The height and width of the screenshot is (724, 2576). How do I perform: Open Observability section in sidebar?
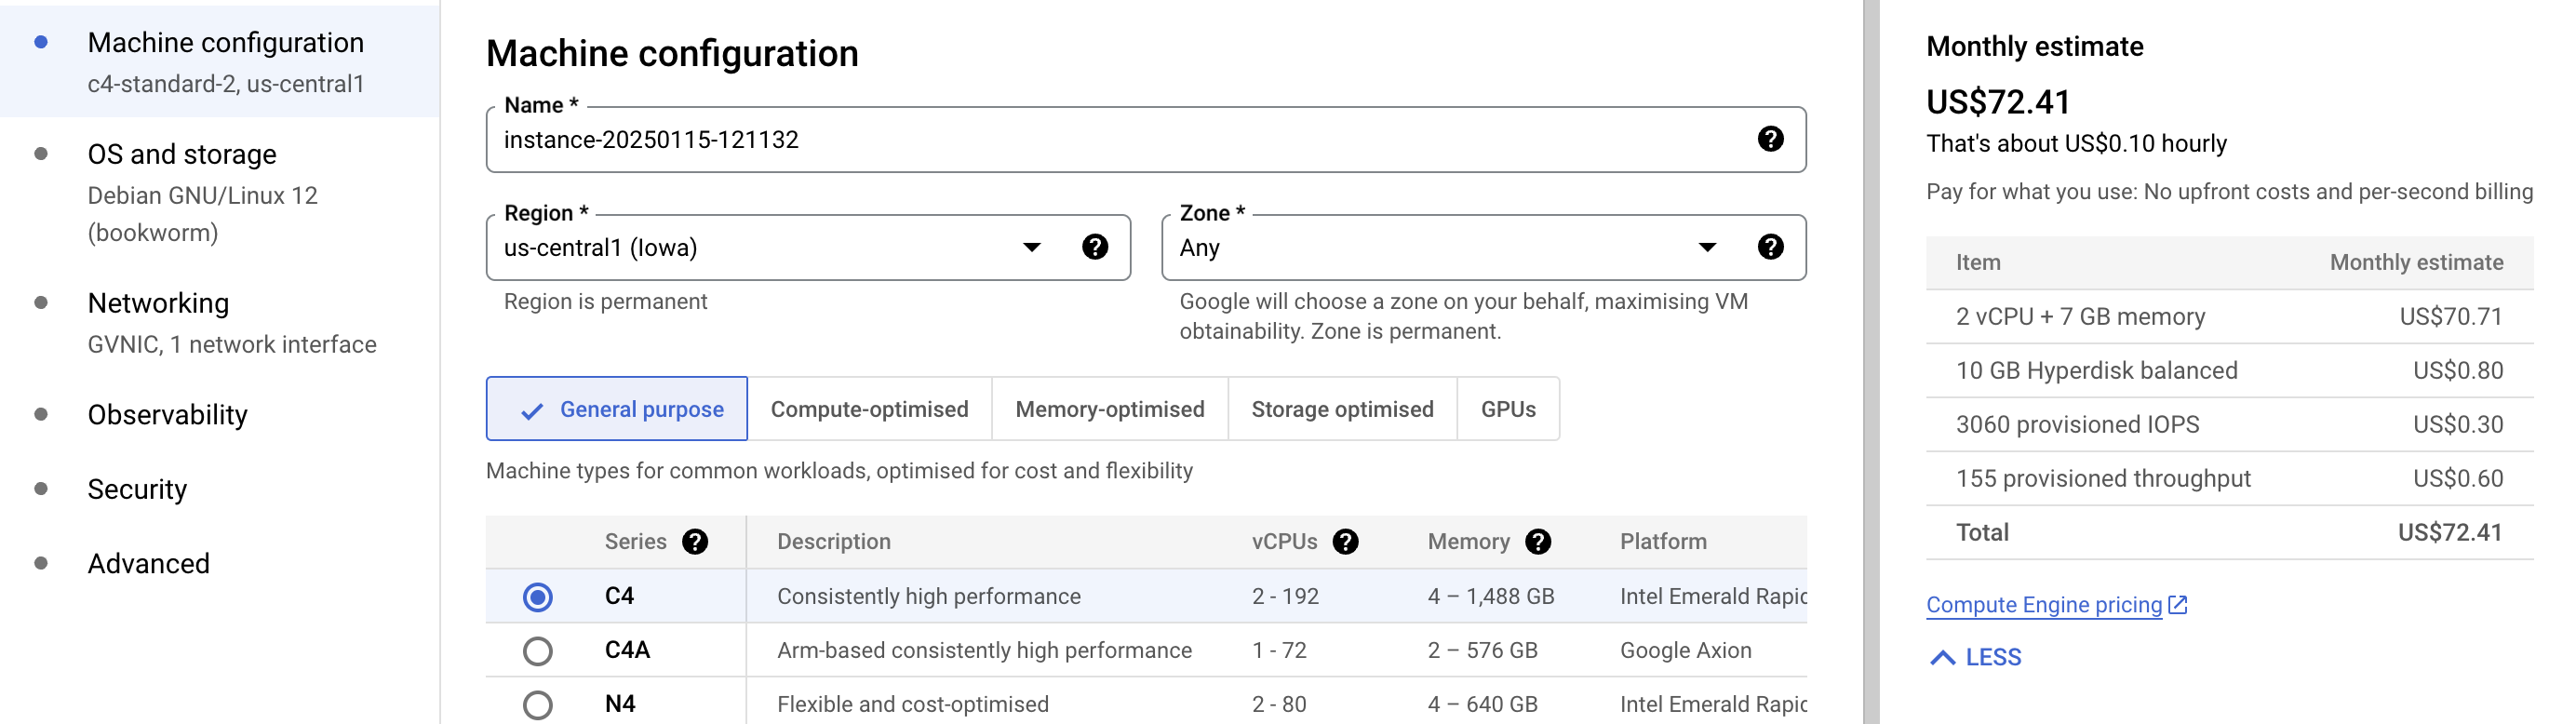(168, 415)
